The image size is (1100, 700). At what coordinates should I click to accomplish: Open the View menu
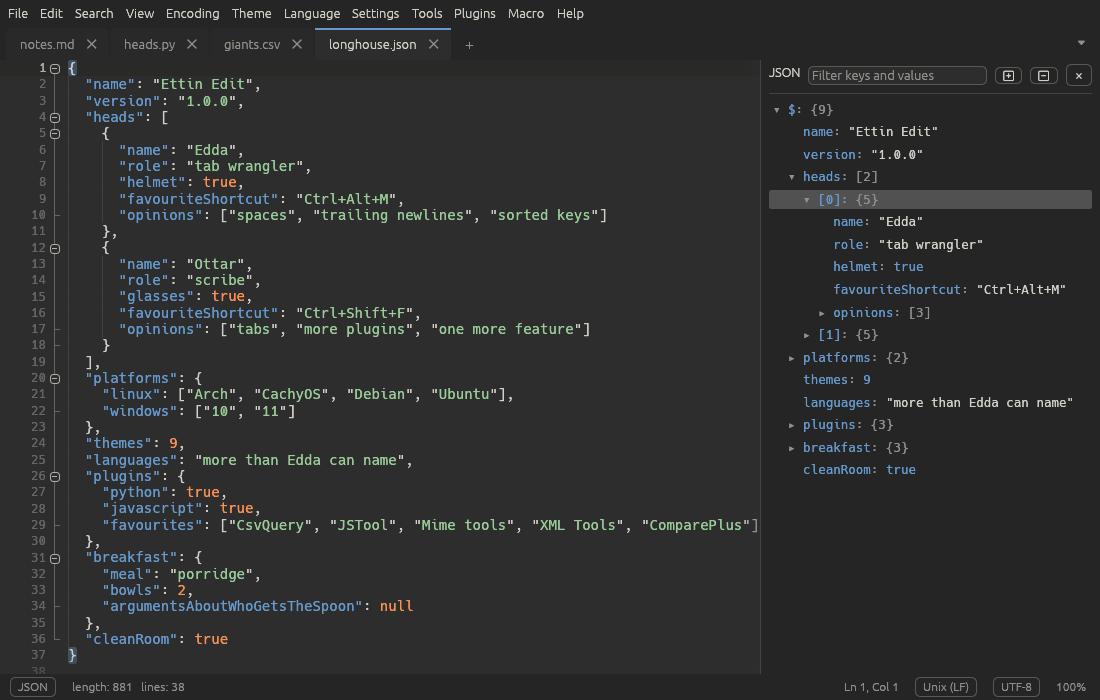[x=140, y=13]
